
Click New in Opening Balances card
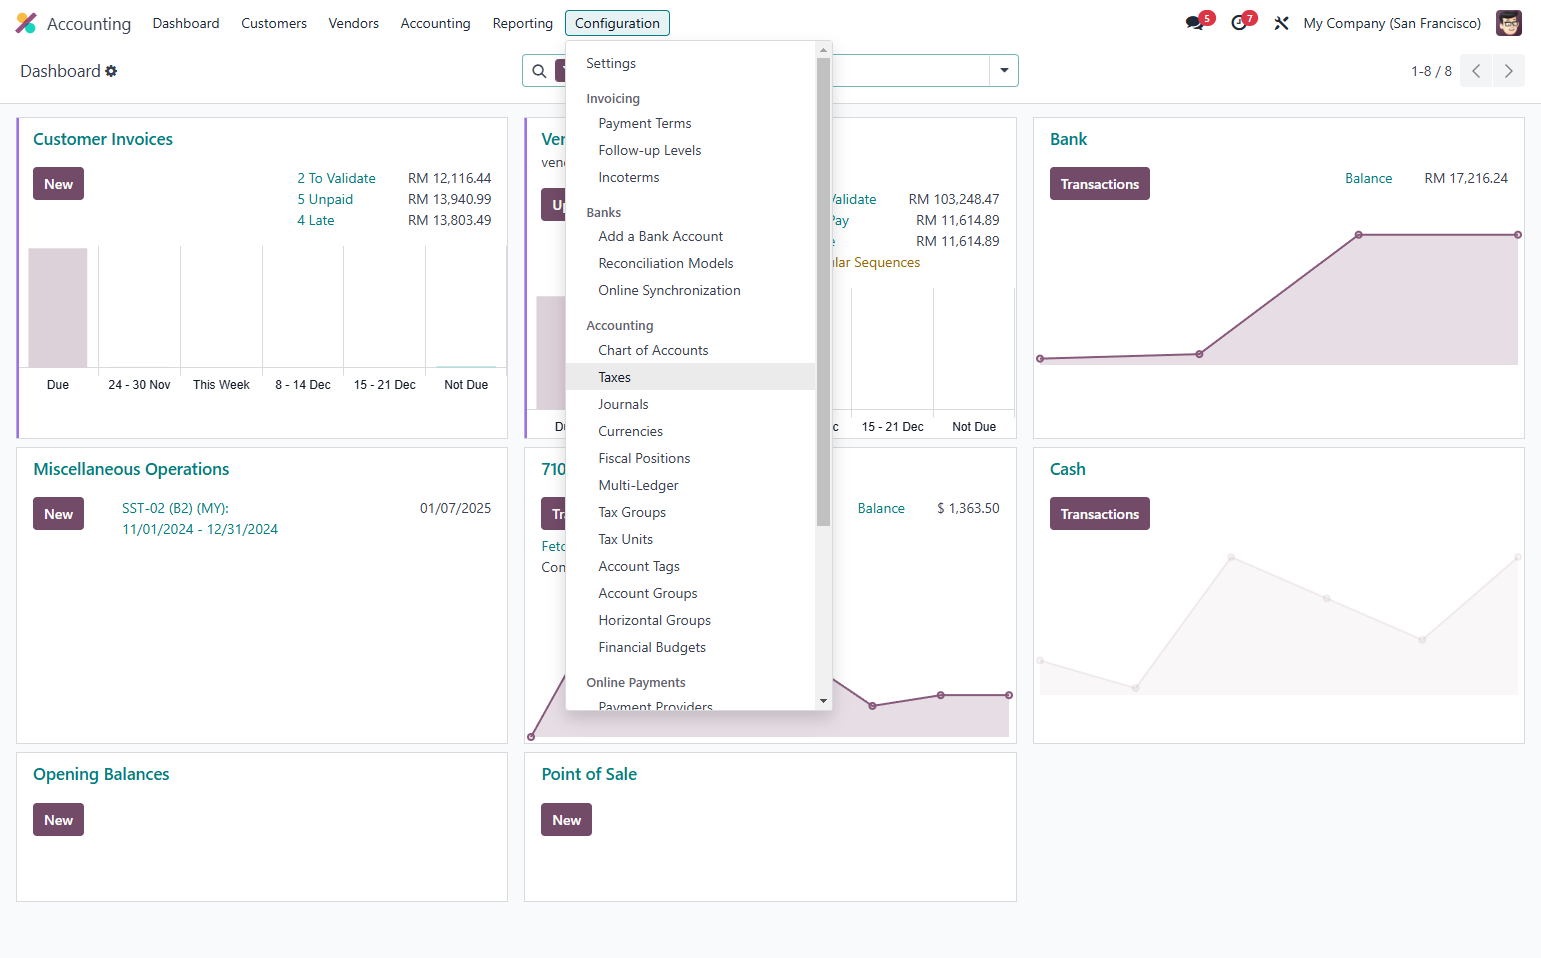pos(58,820)
